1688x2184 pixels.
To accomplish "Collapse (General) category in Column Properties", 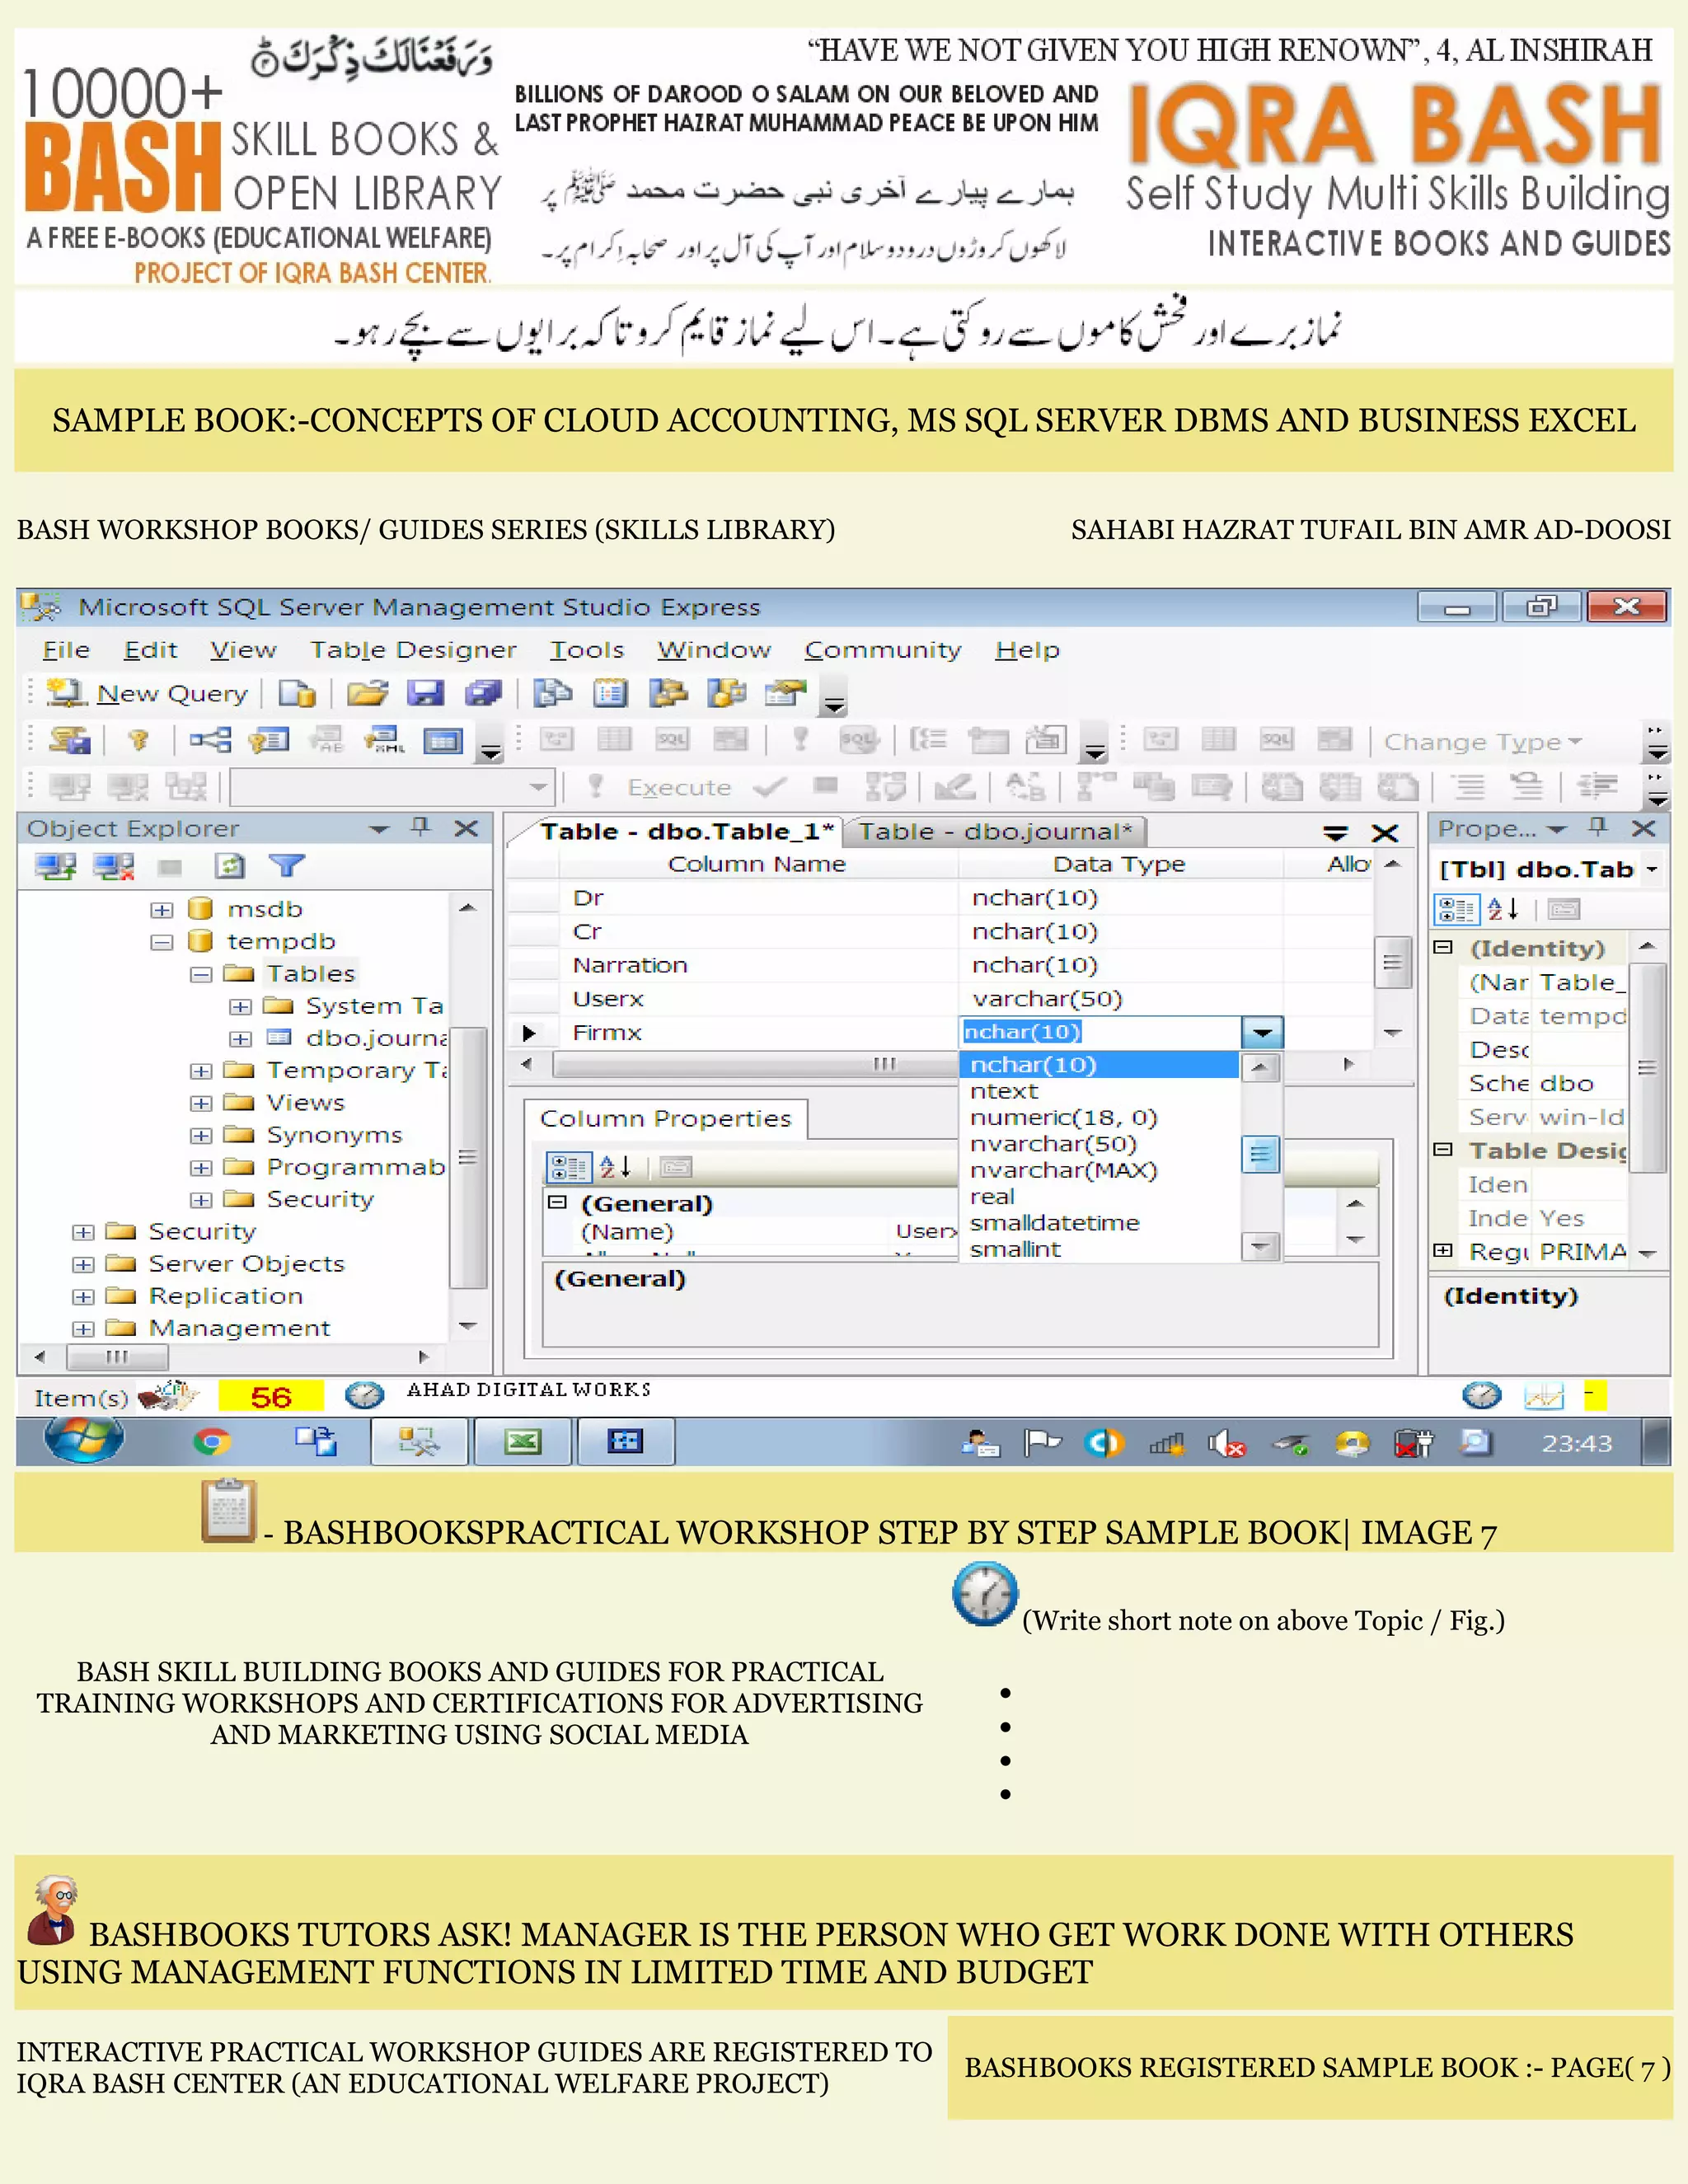I will (558, 1203).
